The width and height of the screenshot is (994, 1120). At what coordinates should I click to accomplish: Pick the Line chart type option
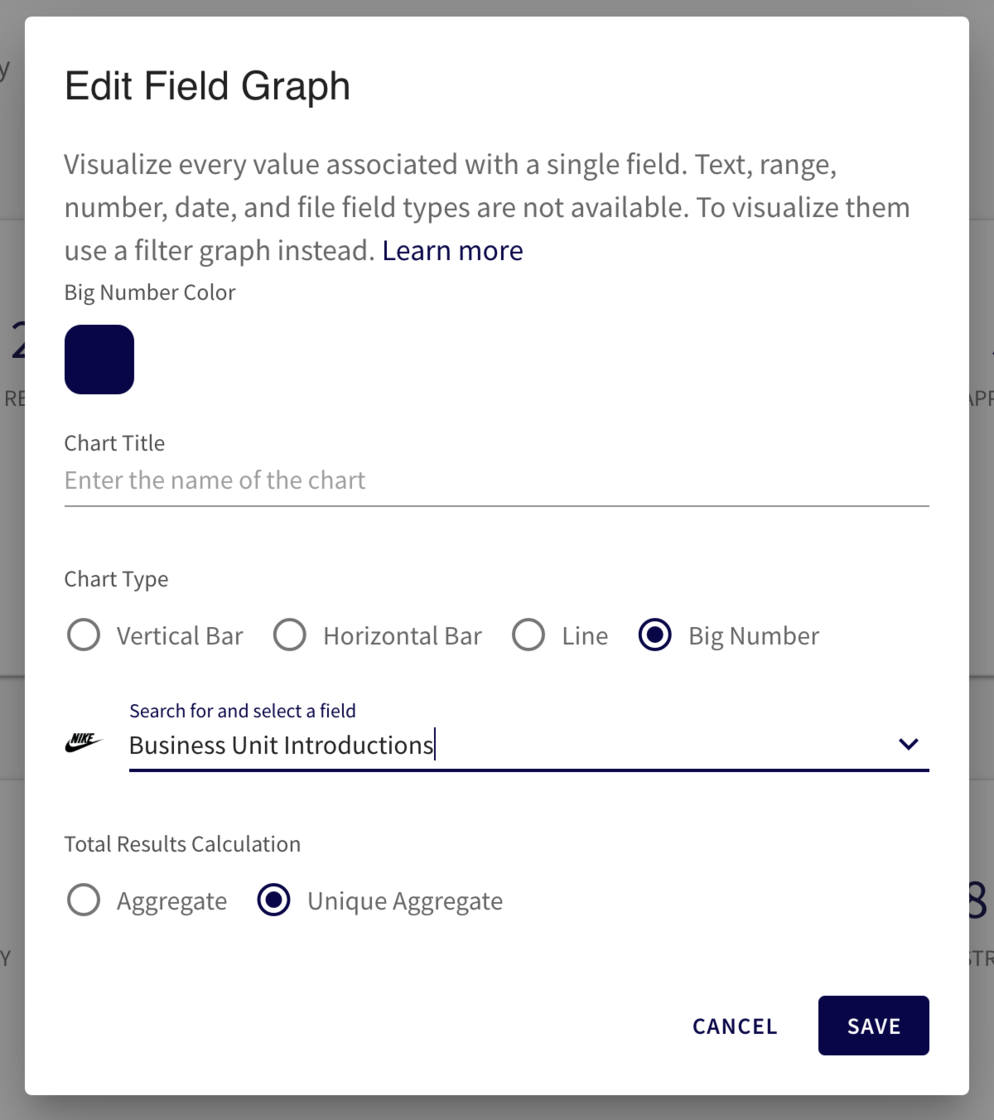528,635
